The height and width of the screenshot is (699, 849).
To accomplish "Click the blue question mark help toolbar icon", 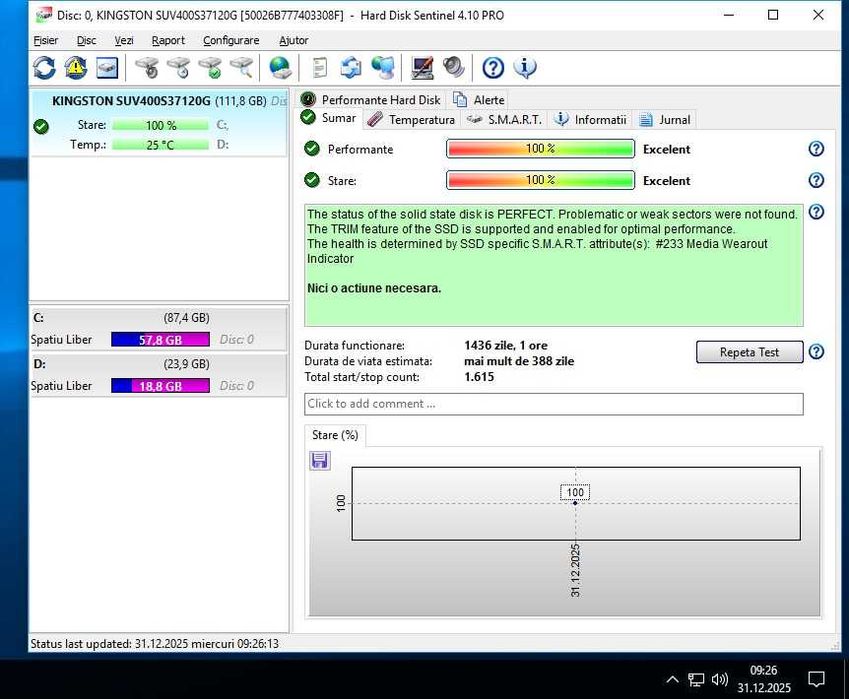I will [x=493, y=68].
